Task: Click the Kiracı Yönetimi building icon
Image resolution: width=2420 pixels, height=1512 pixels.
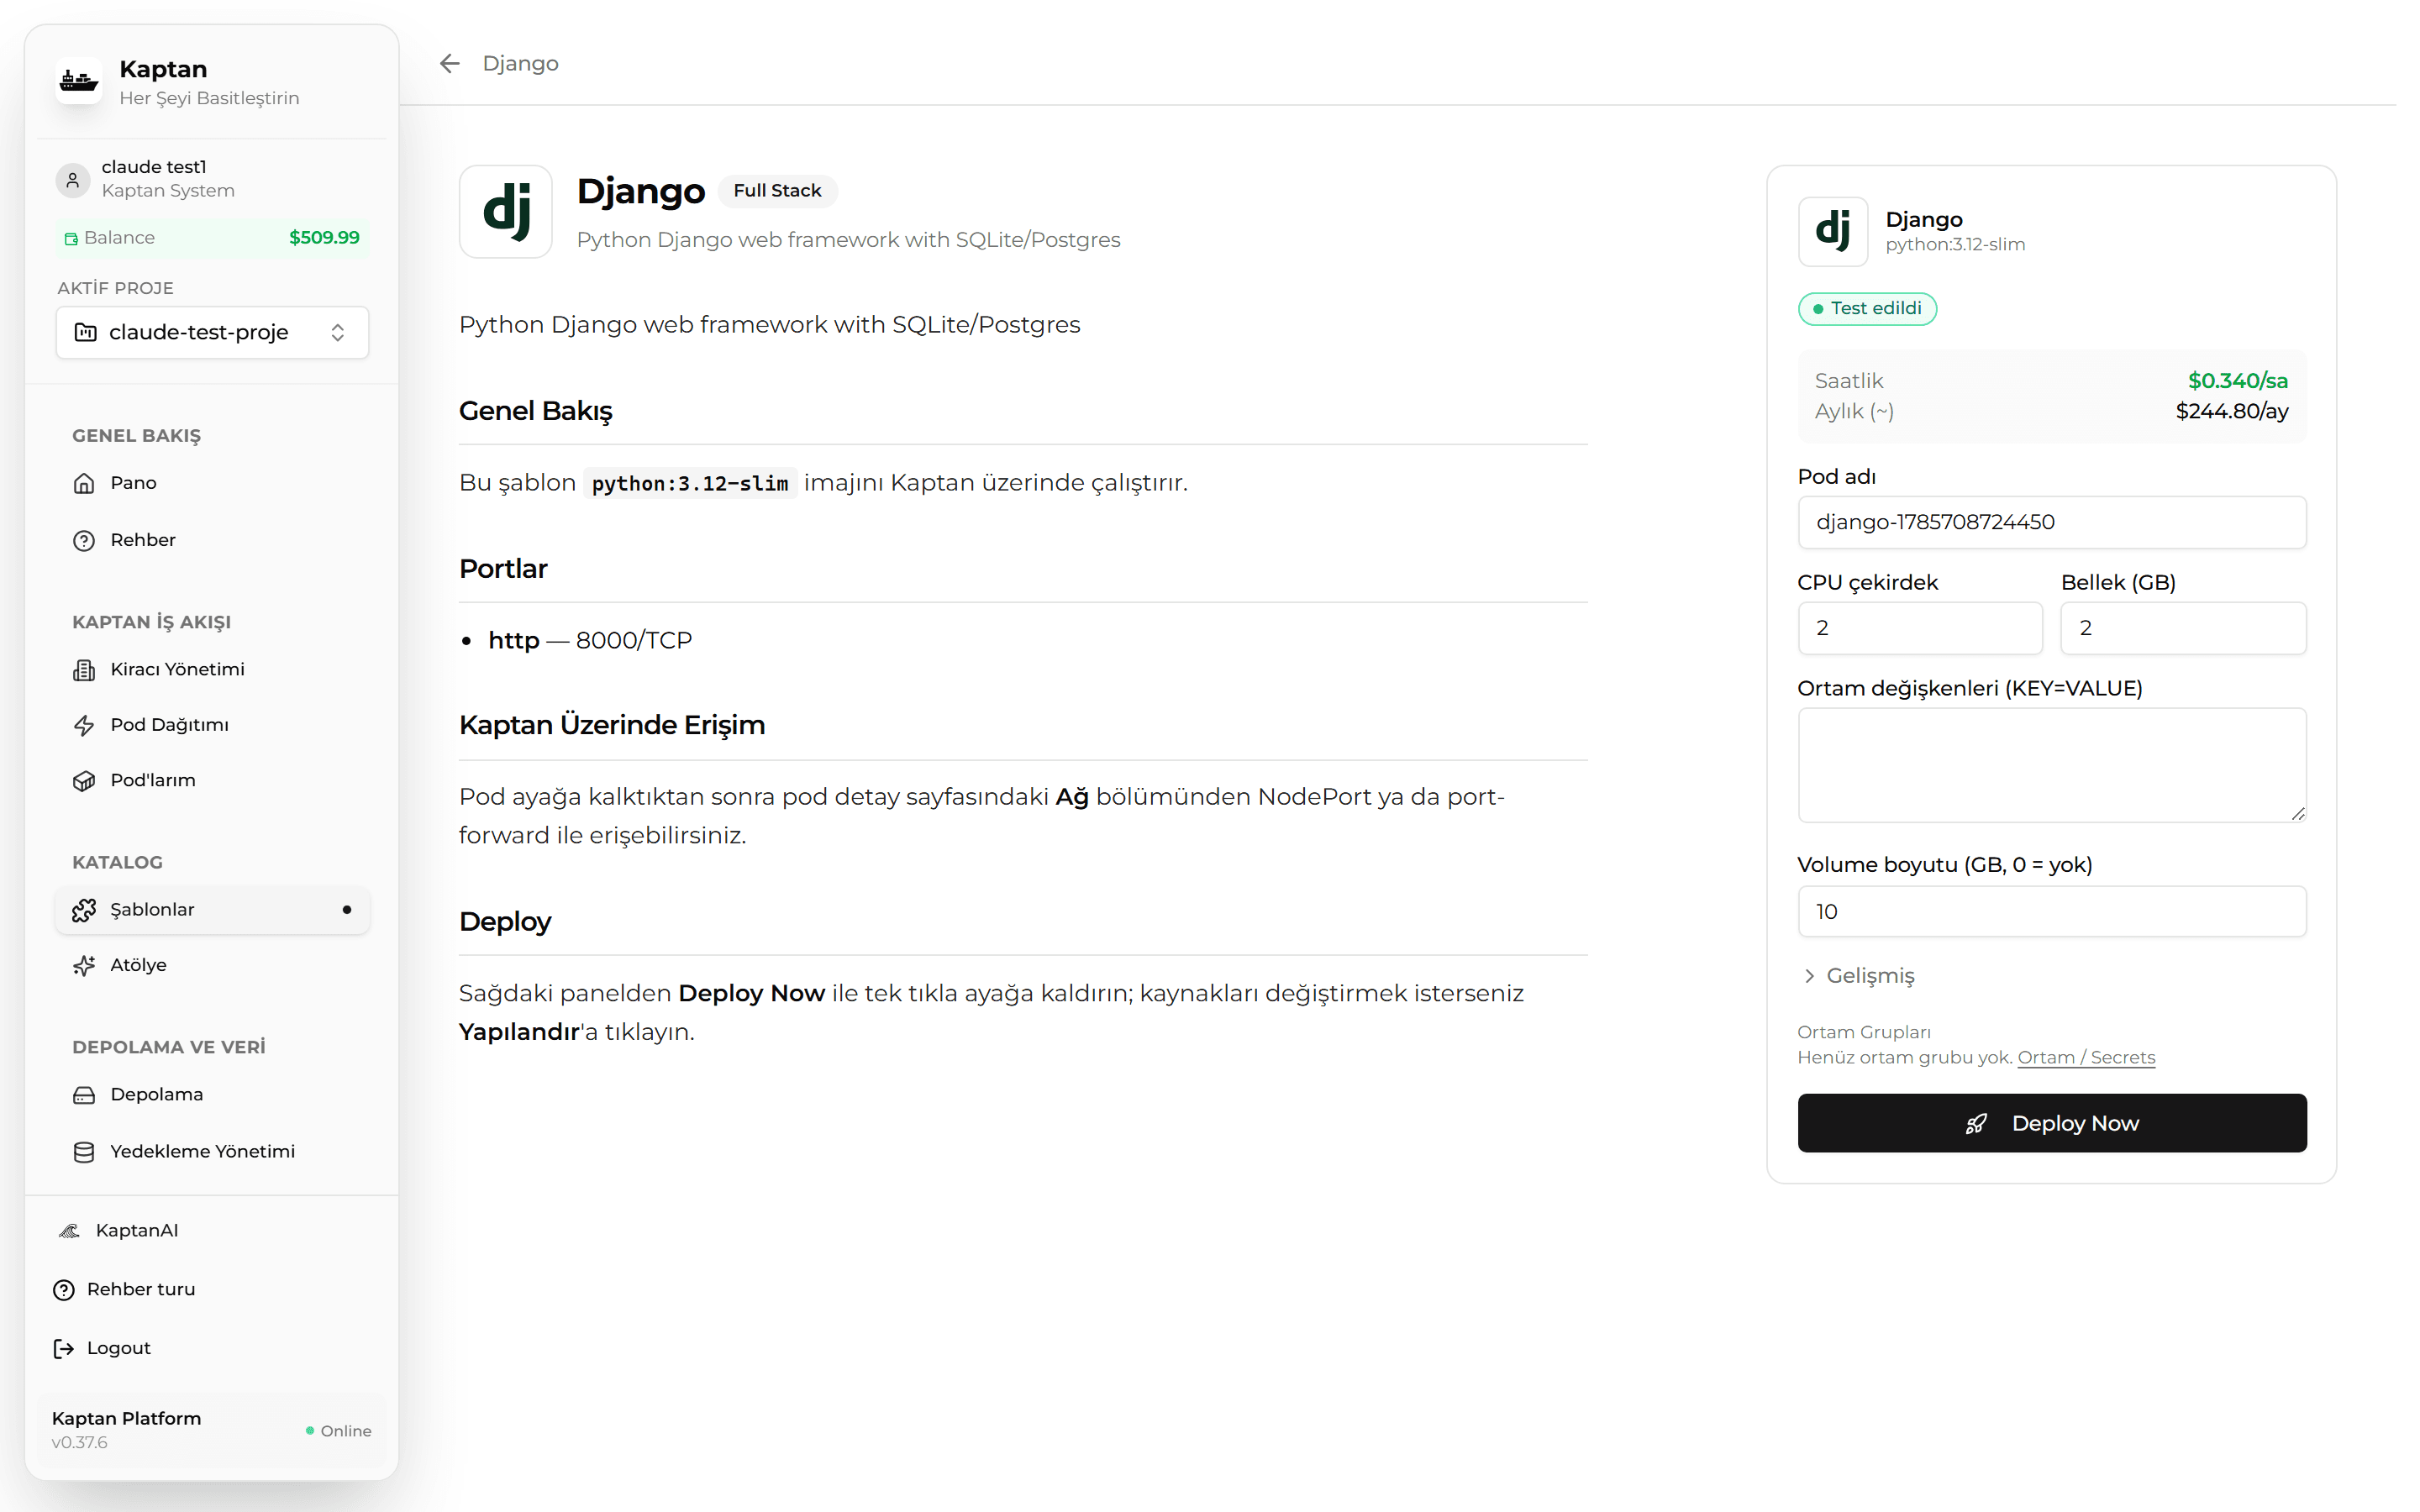Action: [x=84, y=670]
